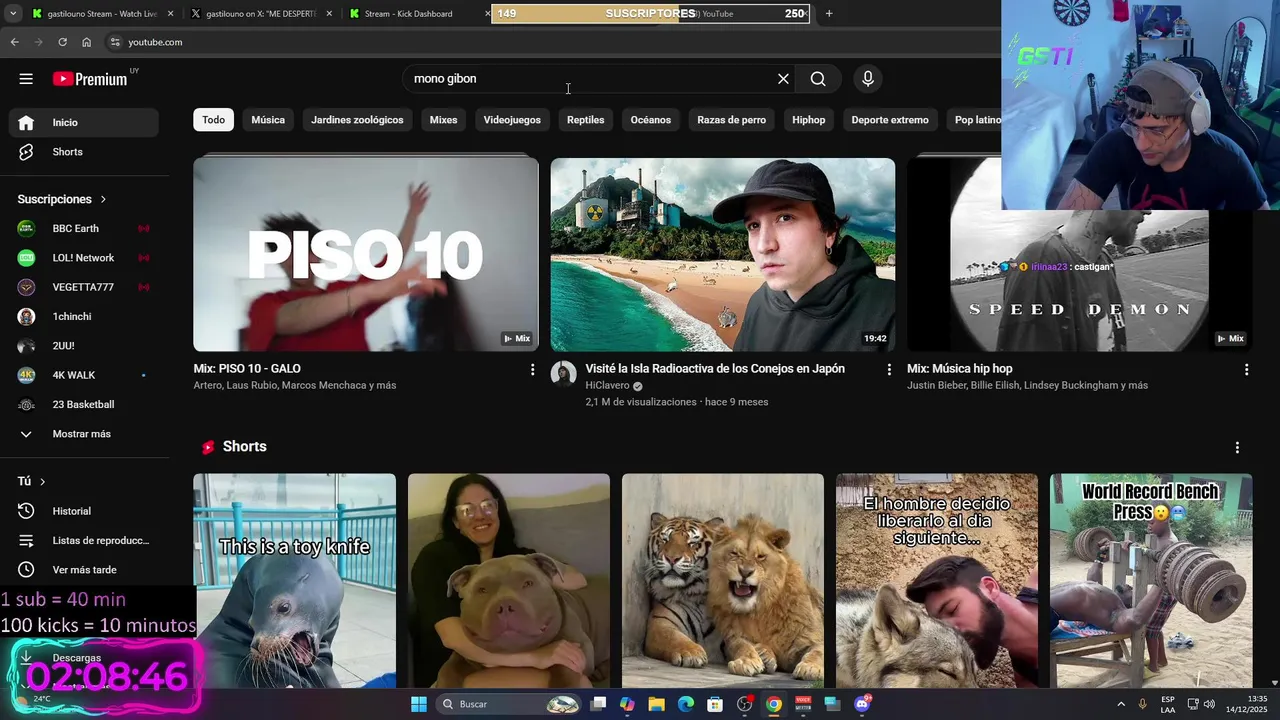Open Discord from the taskbar
Viewport: 1280px width, 720px height.
click(862, 704)
